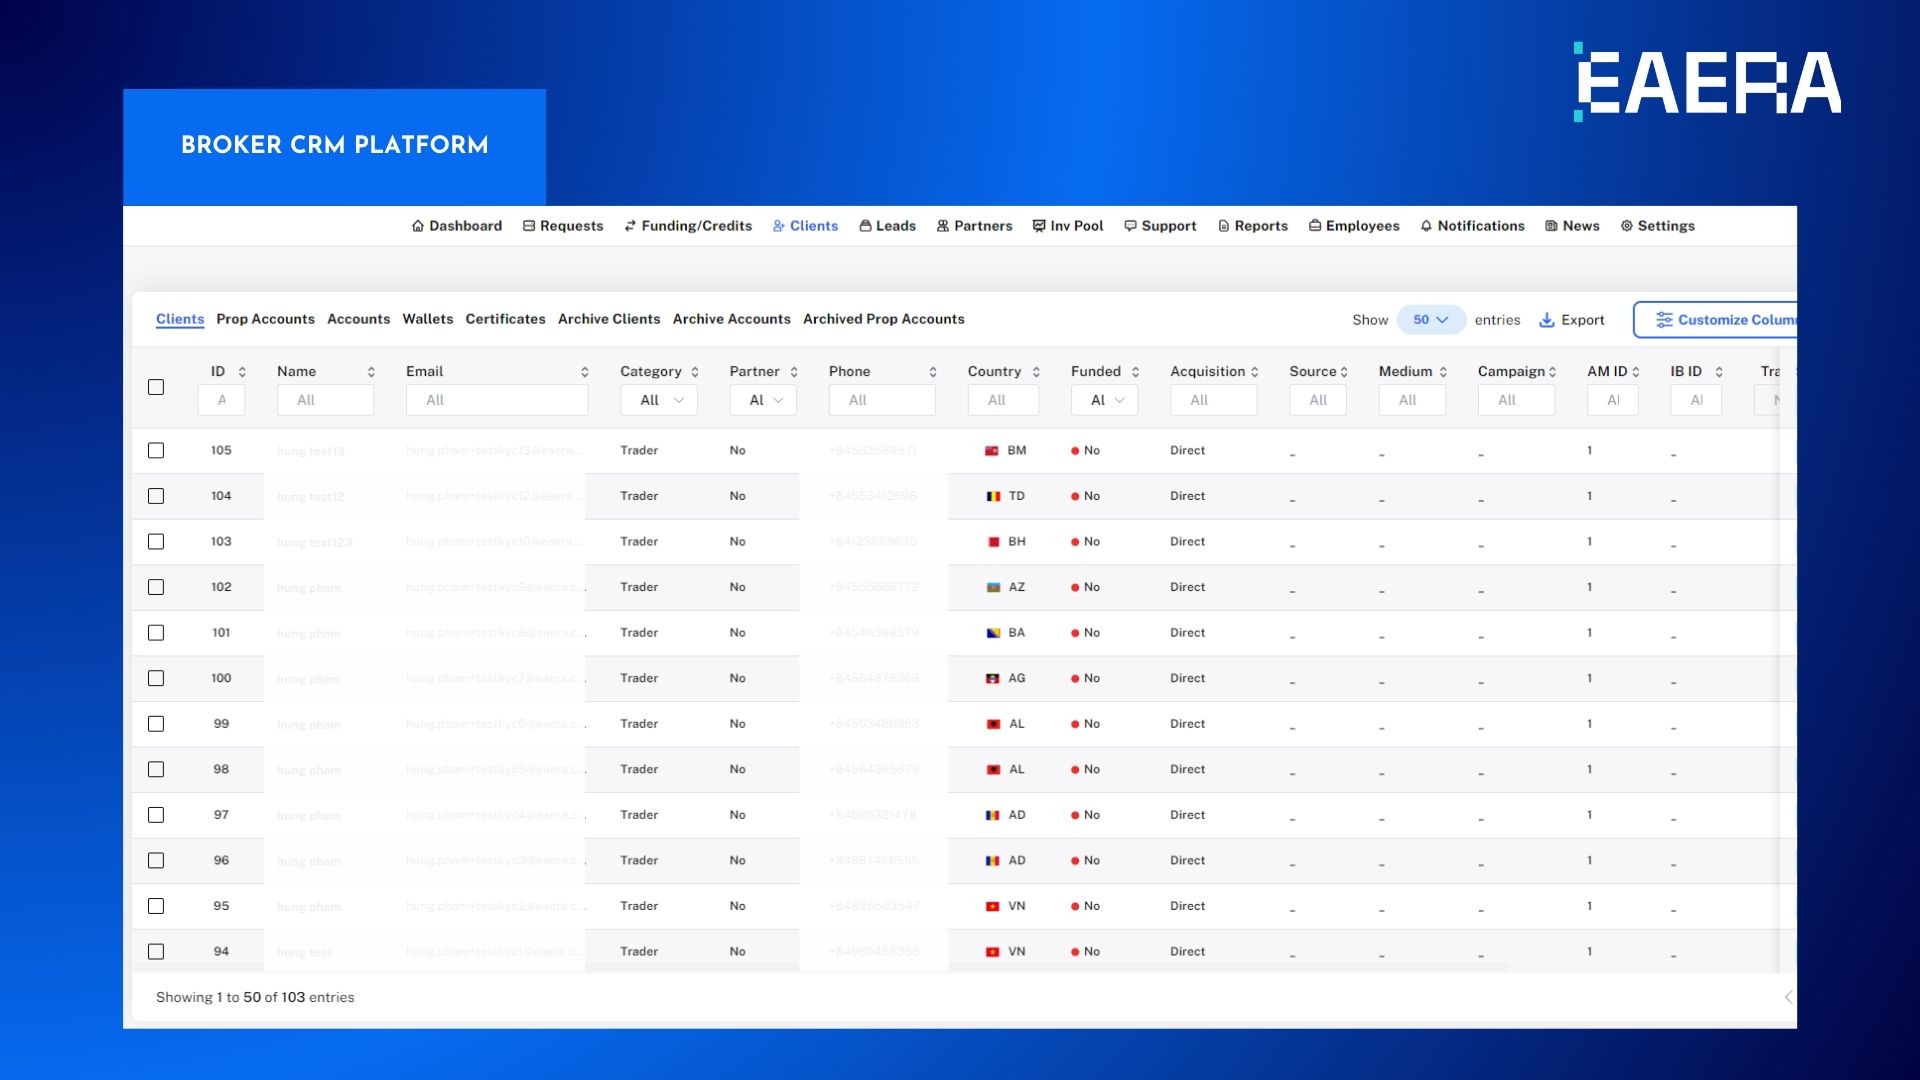Open the Funded filter dropdown
Viewport: 1920px width, 1080px height.
tap(1105, 400)
